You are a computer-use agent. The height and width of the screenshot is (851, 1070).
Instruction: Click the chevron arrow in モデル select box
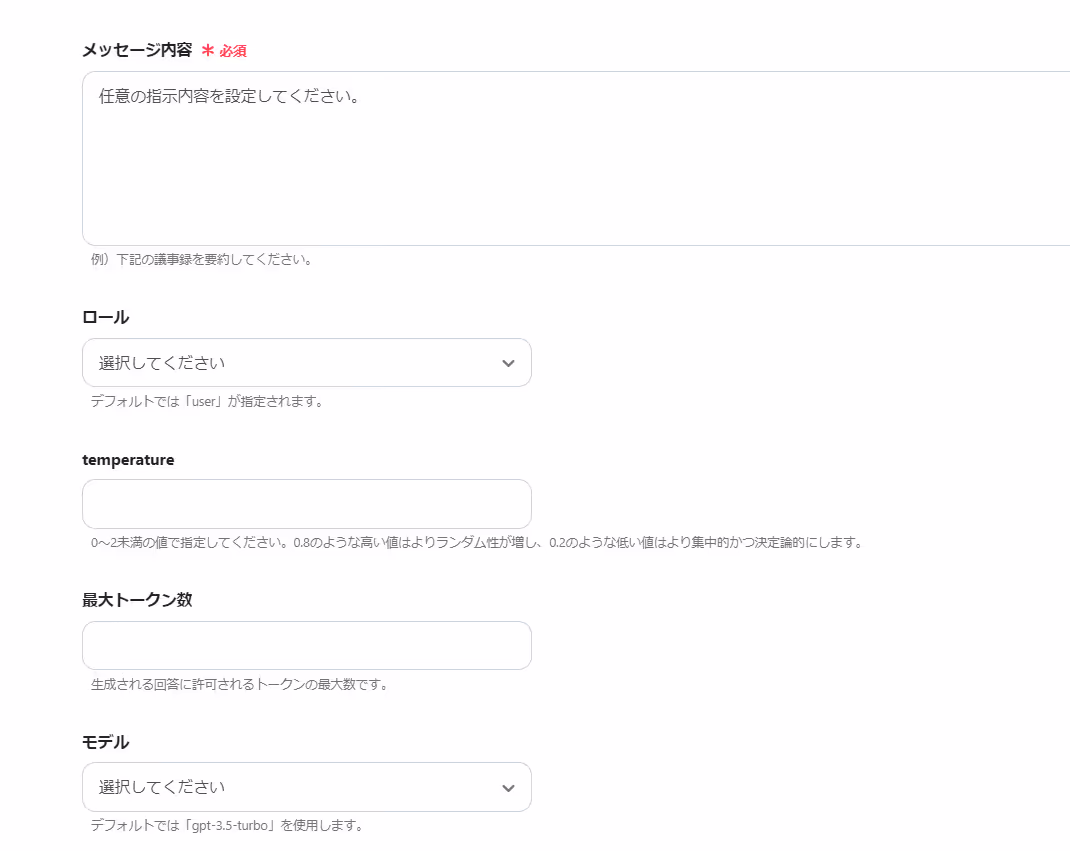tap(508, 788)
